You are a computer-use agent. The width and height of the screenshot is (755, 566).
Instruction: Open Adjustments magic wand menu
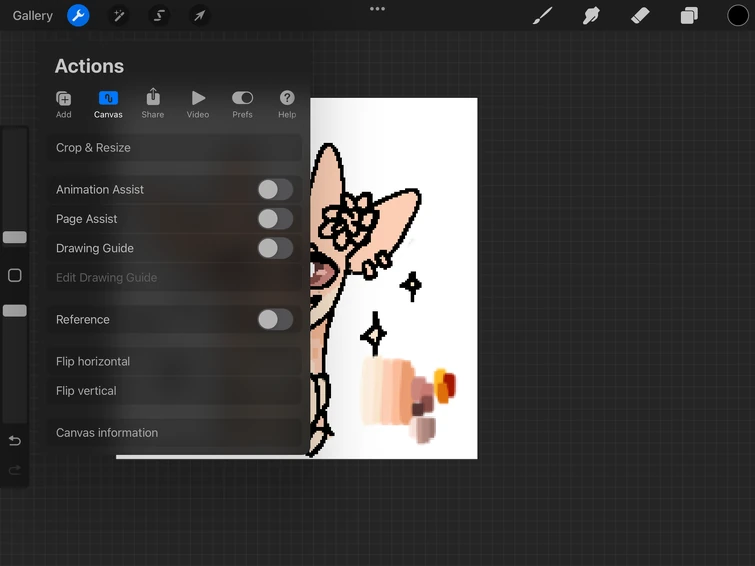pyautogui.click(x=119, y=16)
